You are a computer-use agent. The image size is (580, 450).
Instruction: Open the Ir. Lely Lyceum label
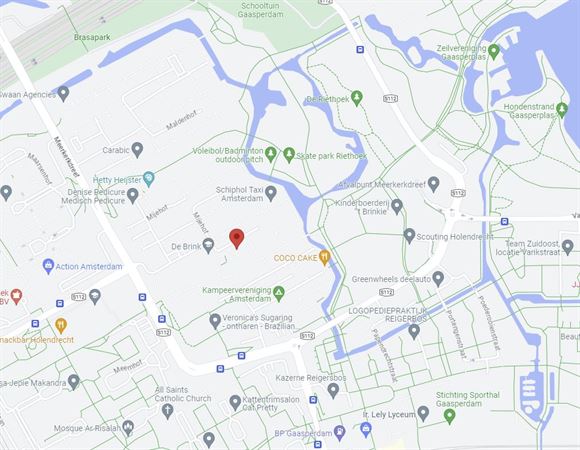389,415
